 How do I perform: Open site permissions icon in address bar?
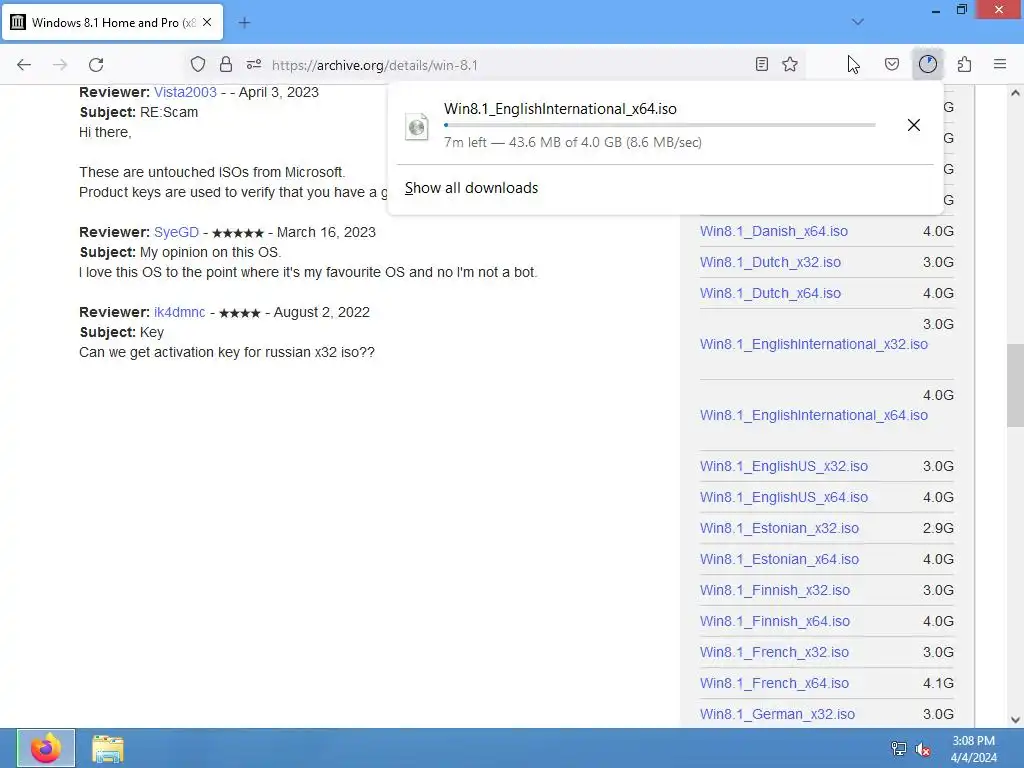tap(254, 65)
